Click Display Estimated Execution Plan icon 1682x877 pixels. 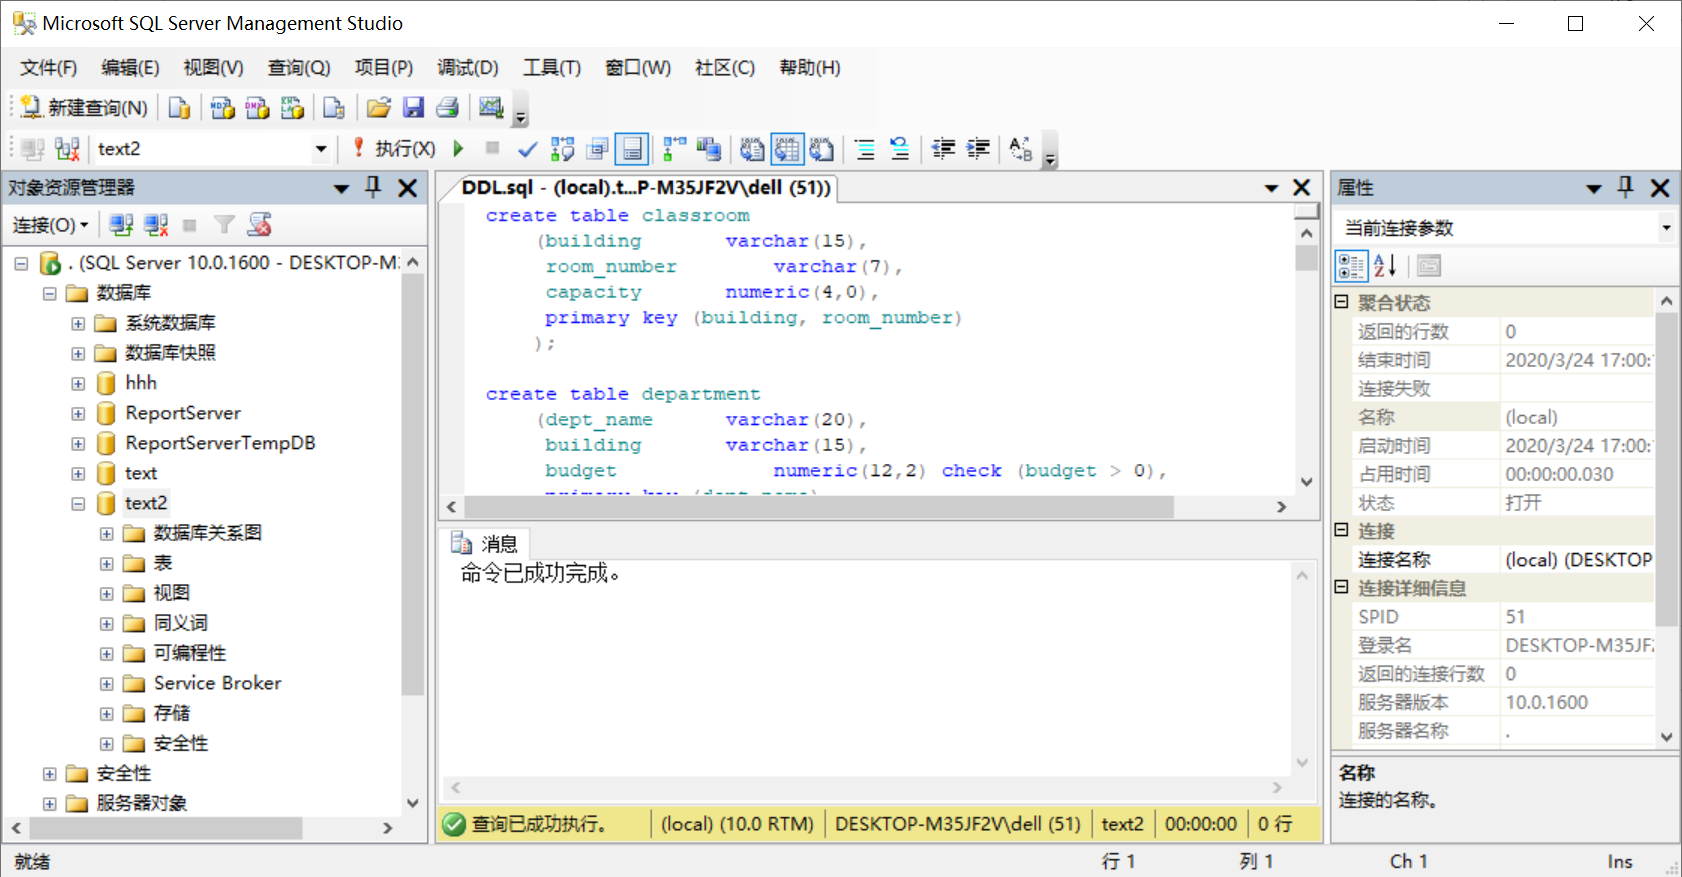pos(562,149)
